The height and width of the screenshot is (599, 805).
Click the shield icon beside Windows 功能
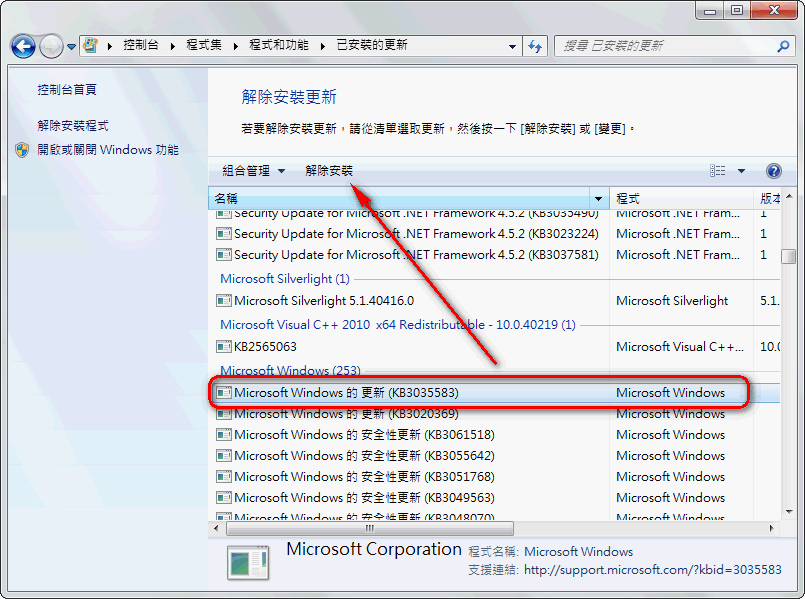pyautogui.click(x=22, y=150)
